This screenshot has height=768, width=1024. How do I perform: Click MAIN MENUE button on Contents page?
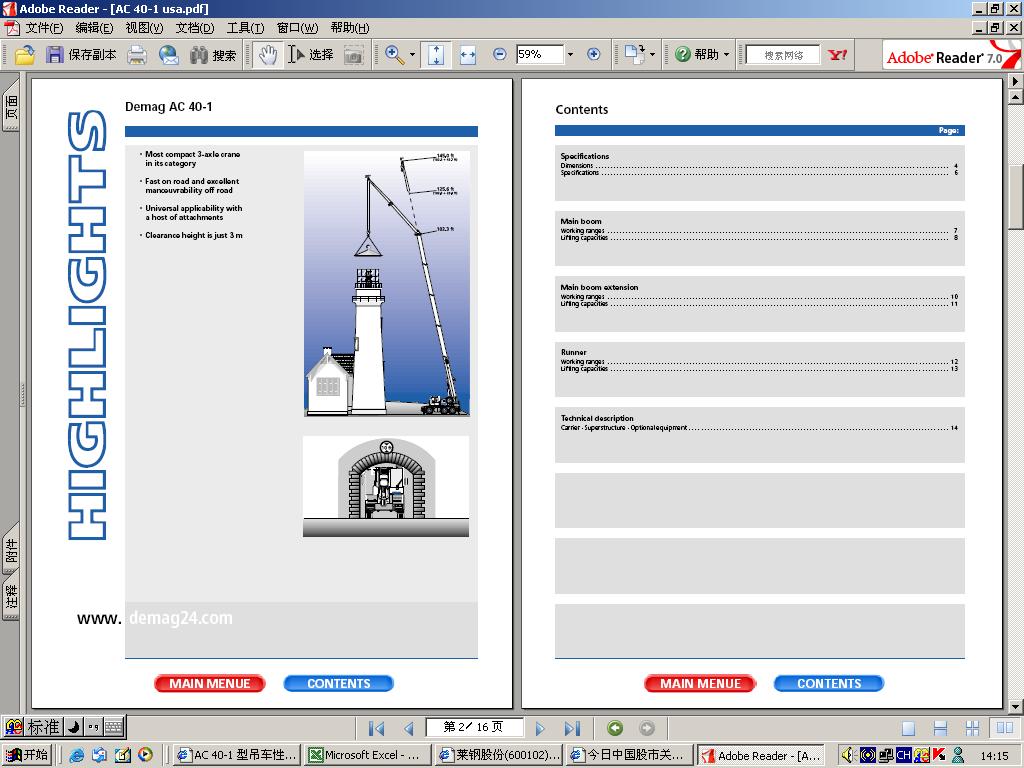click(700, 683)
